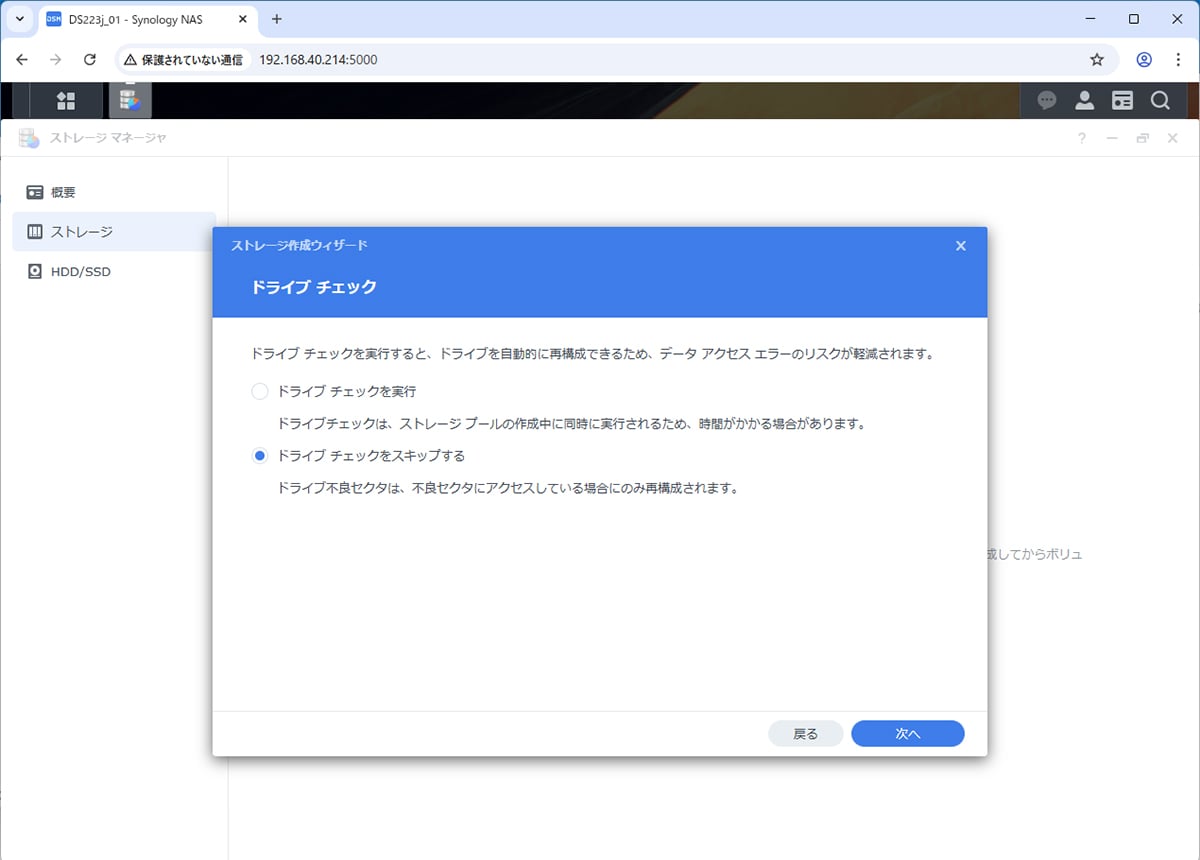Open DSM user options person icon

tap(1084, 100)
